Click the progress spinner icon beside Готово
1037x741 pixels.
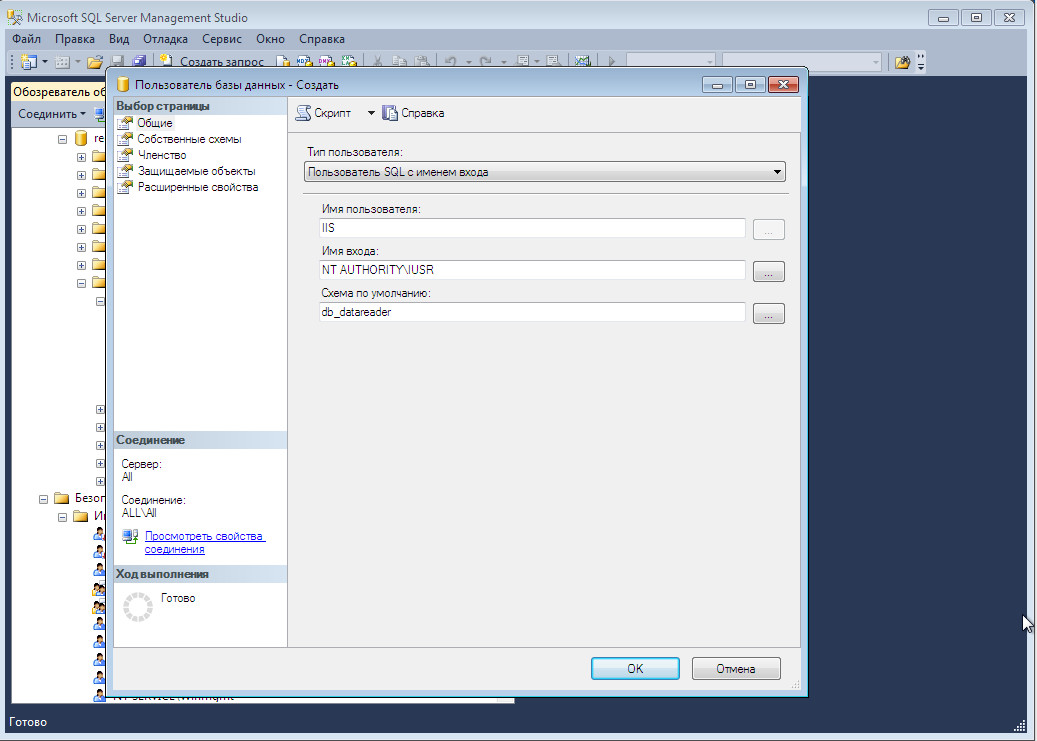click(138, 607)
